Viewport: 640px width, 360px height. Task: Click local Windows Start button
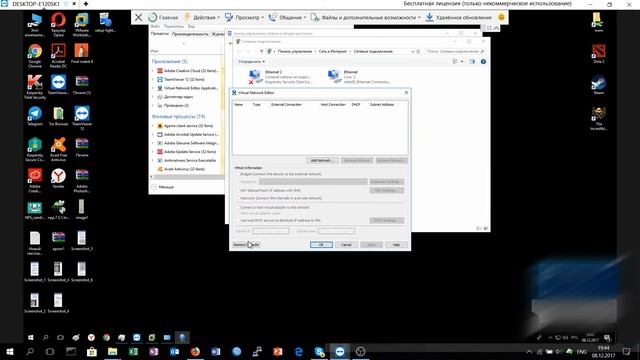point(10,351)
